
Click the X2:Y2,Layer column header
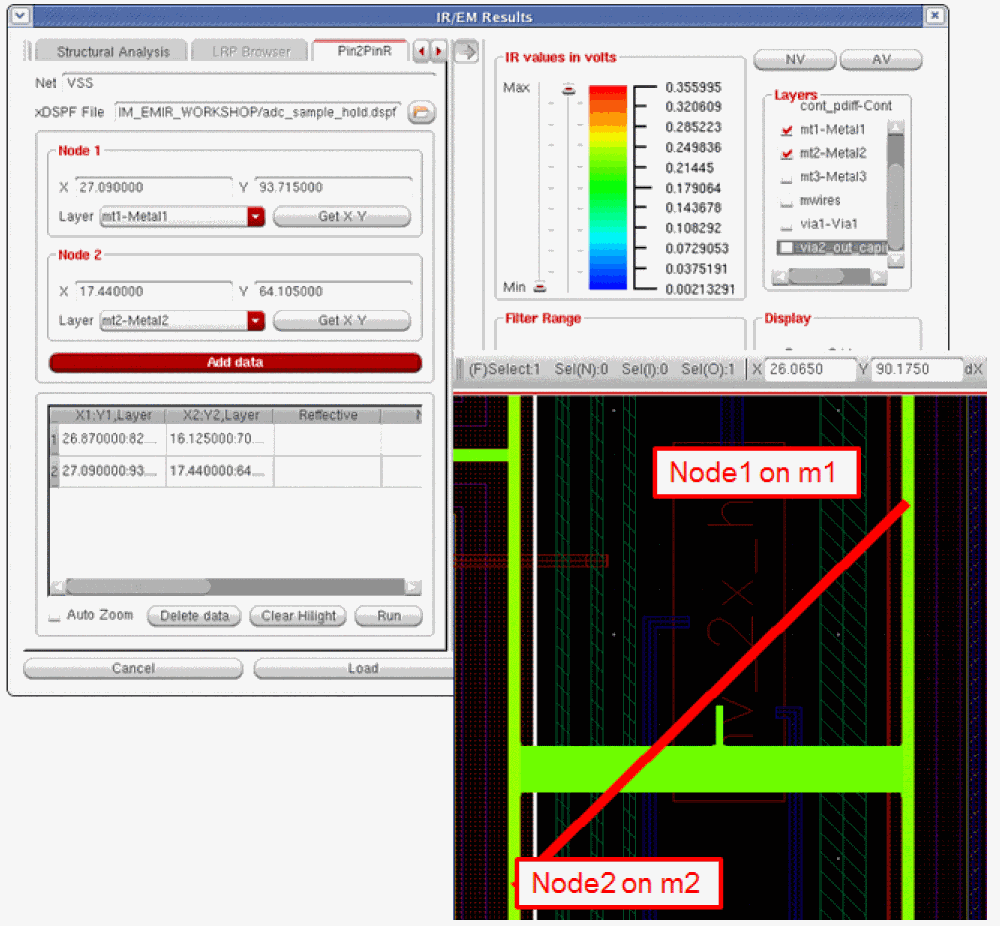220,416
